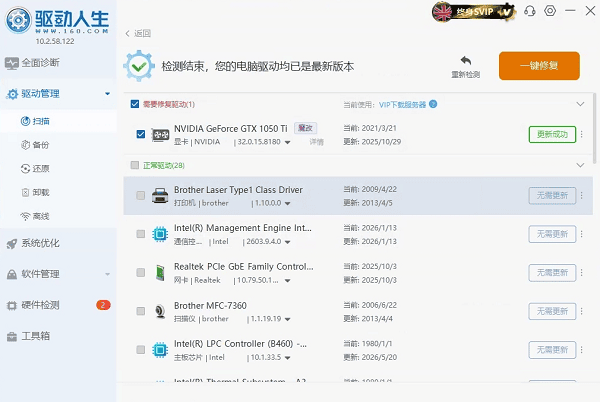
Task: Open the VIP下载服务器 link
Action: click(x=402, y=104)
